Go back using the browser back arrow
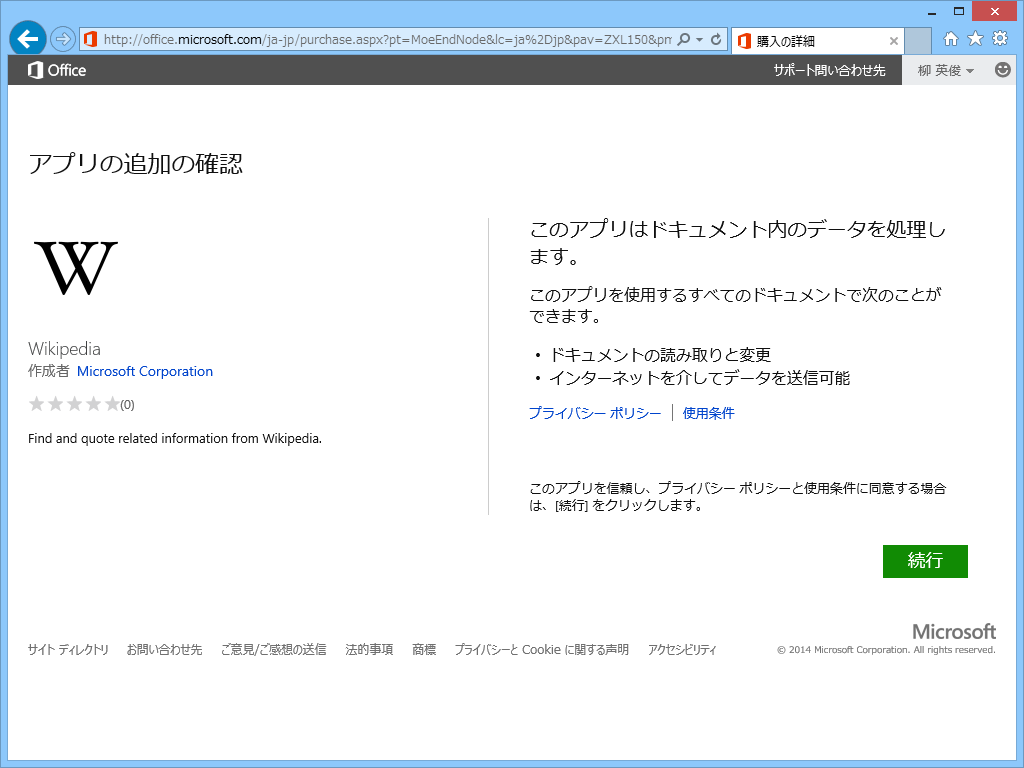 click(27, 39)
